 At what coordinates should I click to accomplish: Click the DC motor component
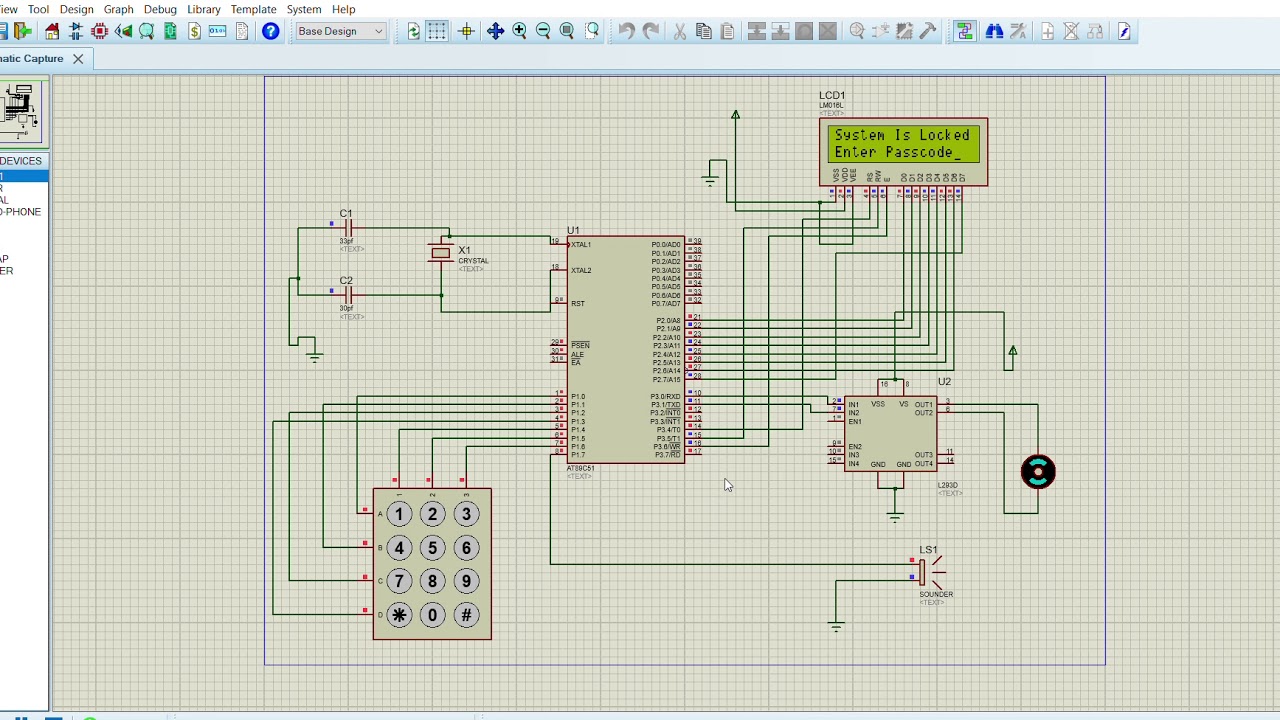[x=1038, y=472]
